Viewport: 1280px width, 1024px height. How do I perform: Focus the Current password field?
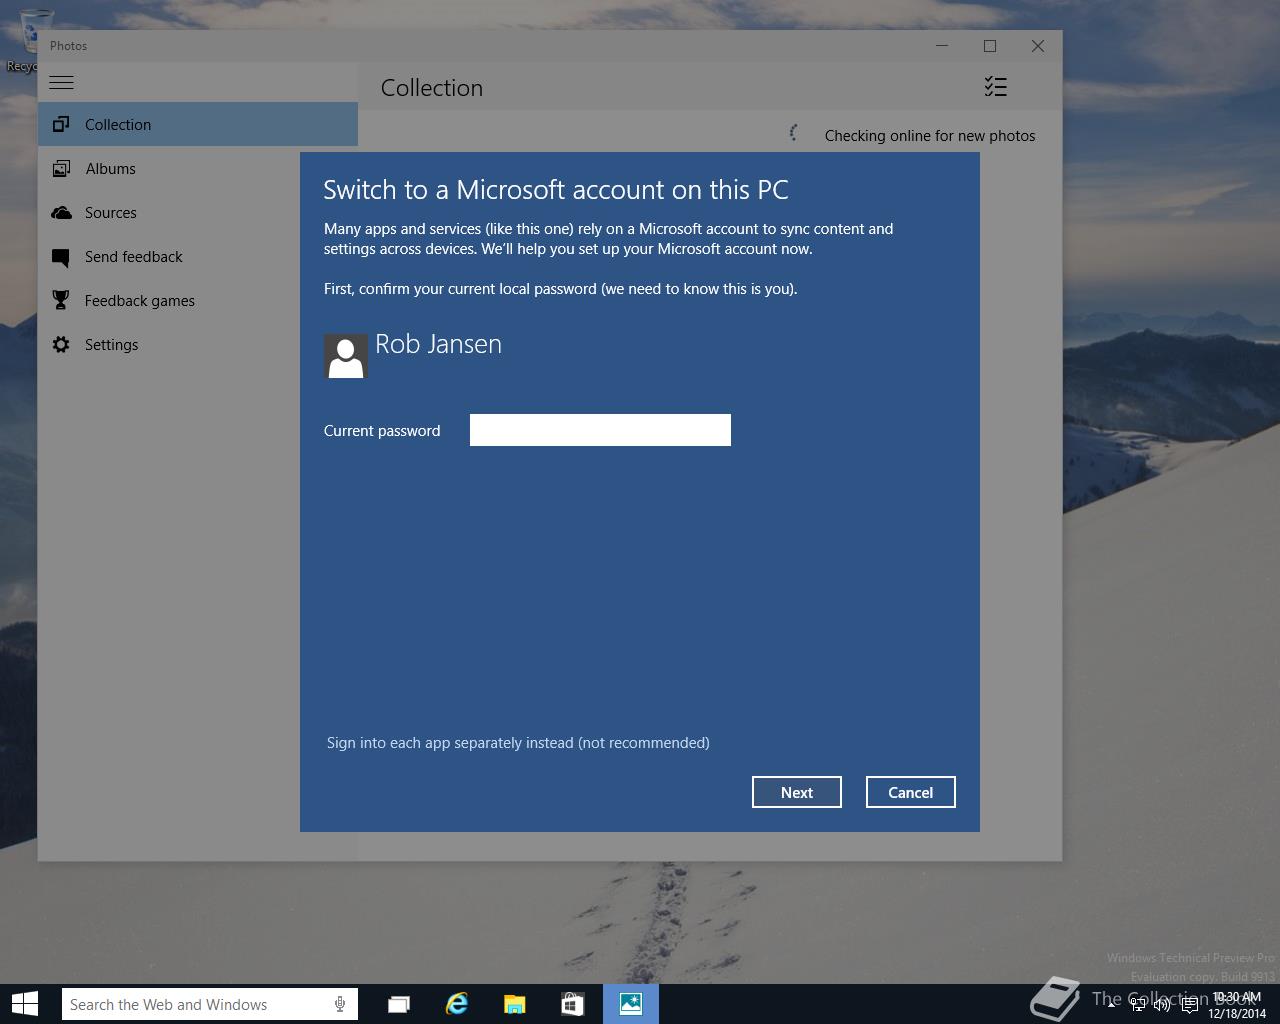[x=600, y=430]
